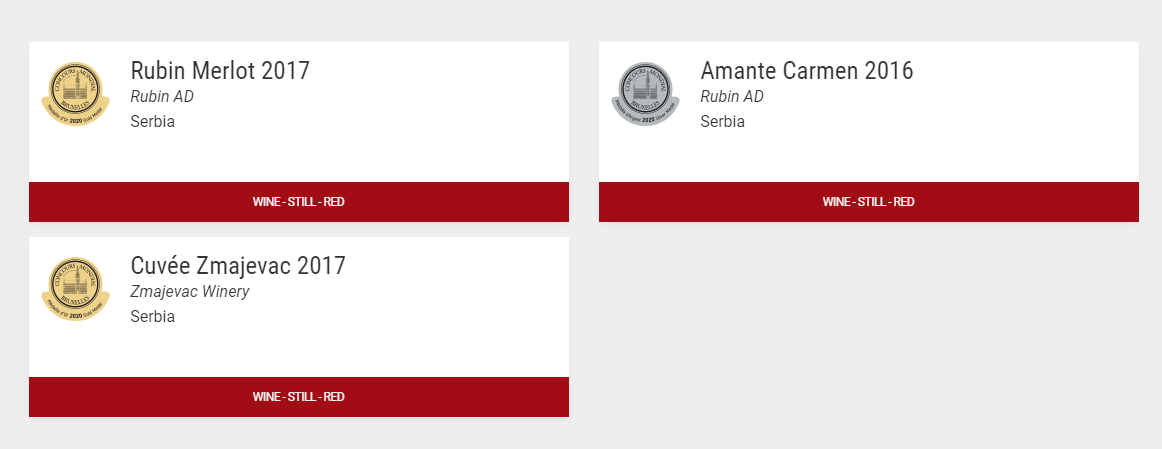Click Serbia on the Rubin Merlot card
Image resolution: width=1162 pixels, height=449 pixels.
pos(153,122)
